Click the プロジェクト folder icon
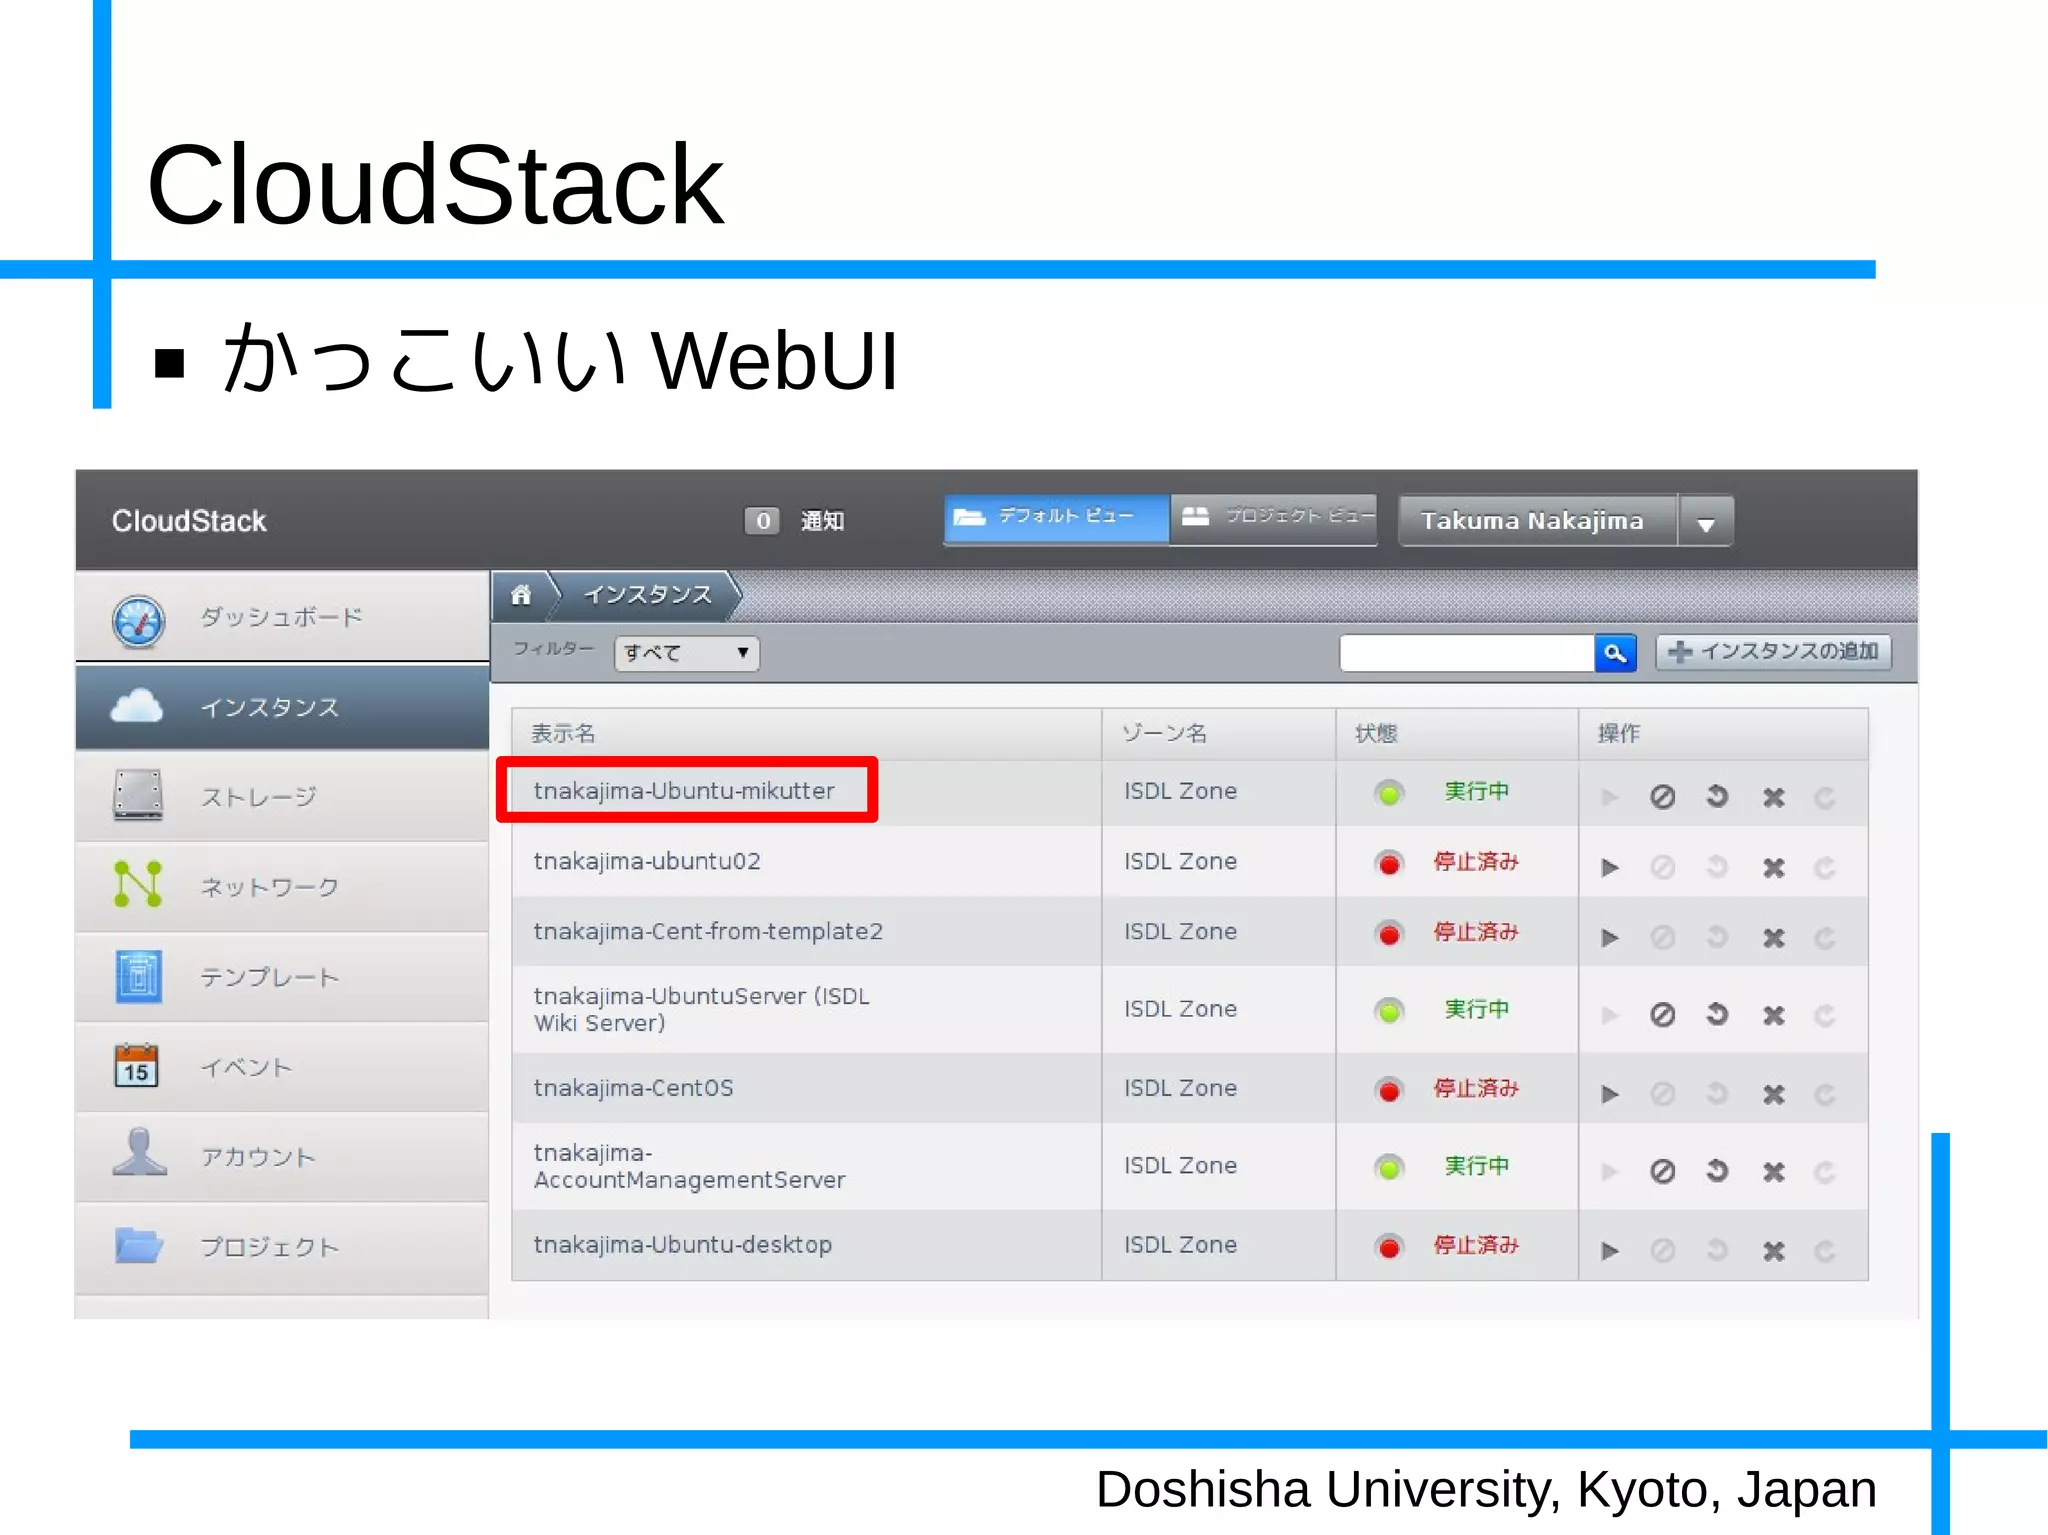 click(x=139, y=1245)
